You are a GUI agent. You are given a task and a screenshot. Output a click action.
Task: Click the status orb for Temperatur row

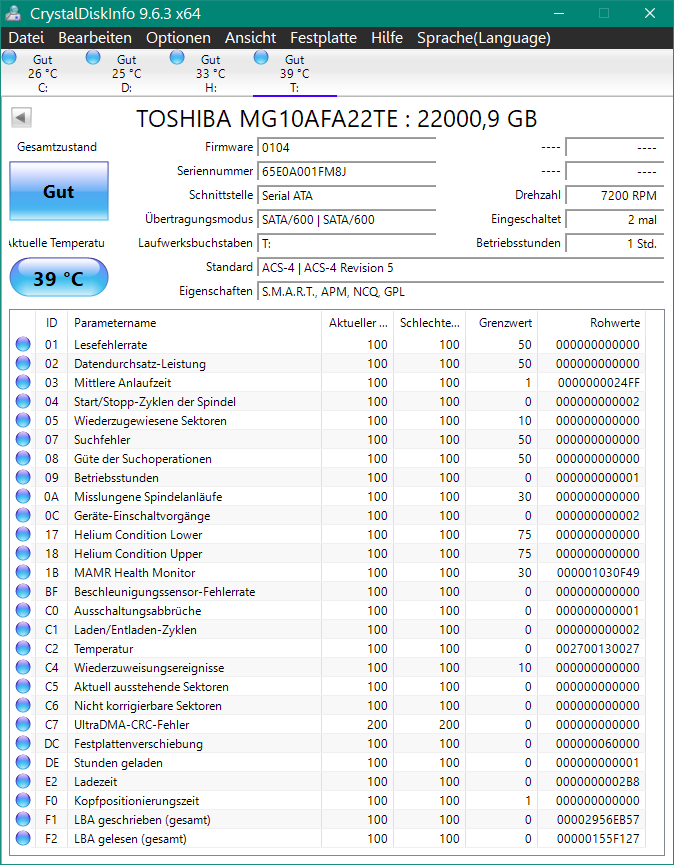pyautogui.click(x=23, y=648)
